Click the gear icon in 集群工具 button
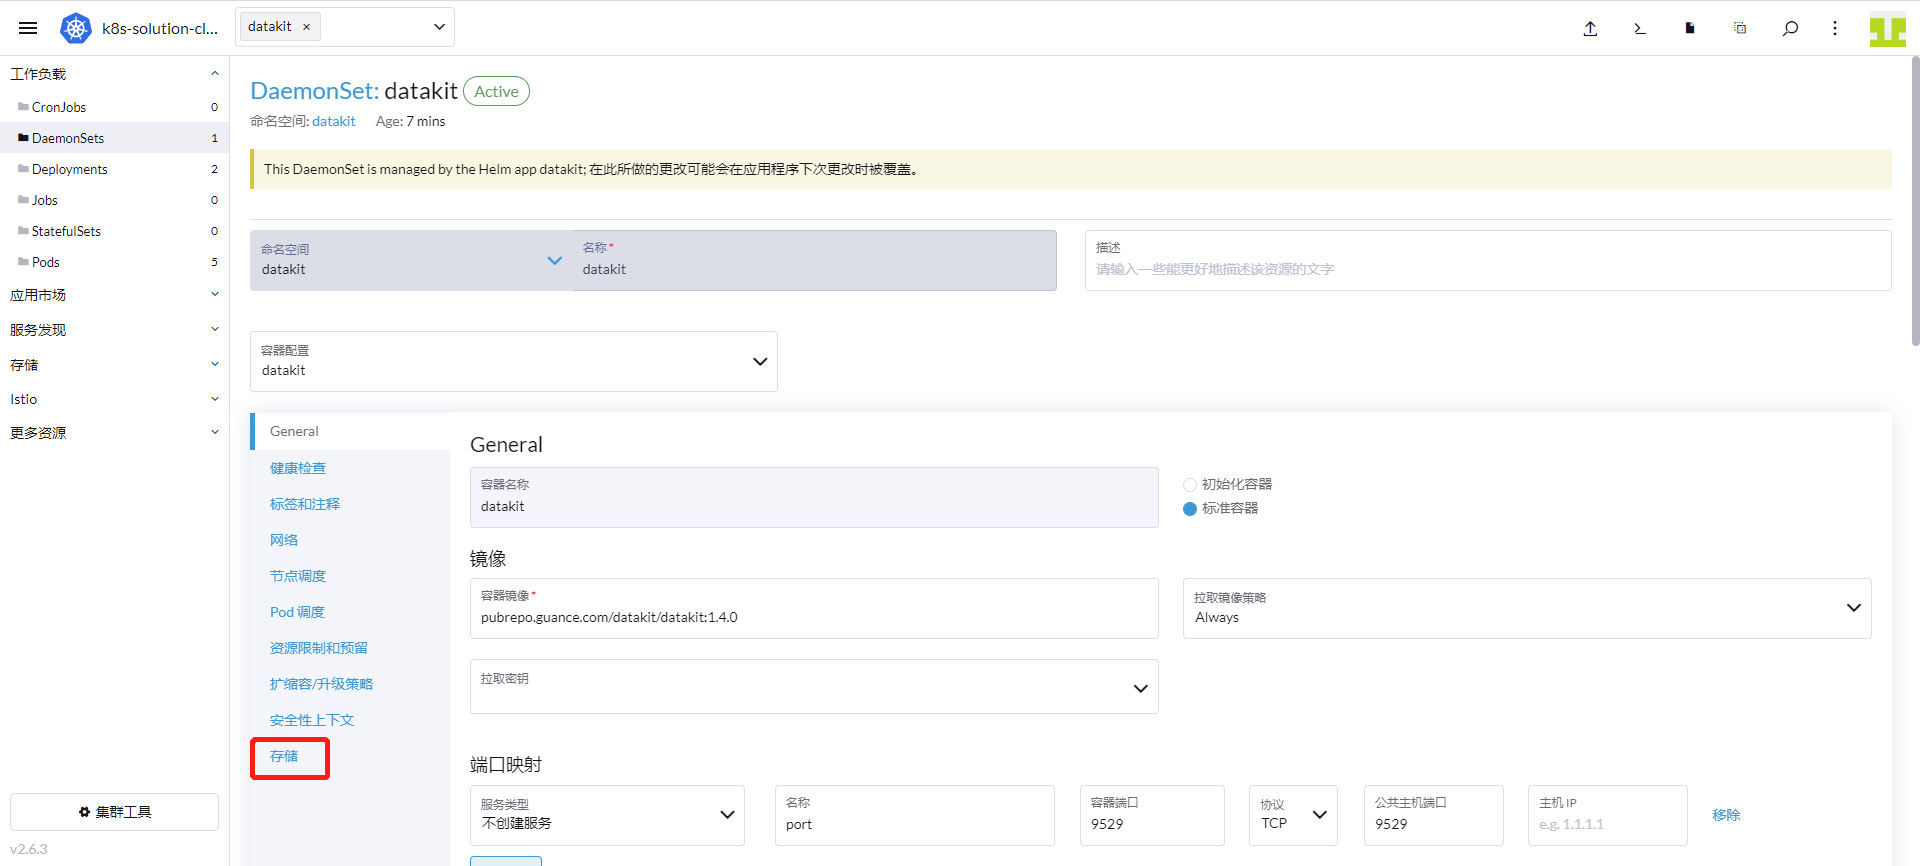Image resolution: width=1920 pixels, height=866 pixels. 84,812
